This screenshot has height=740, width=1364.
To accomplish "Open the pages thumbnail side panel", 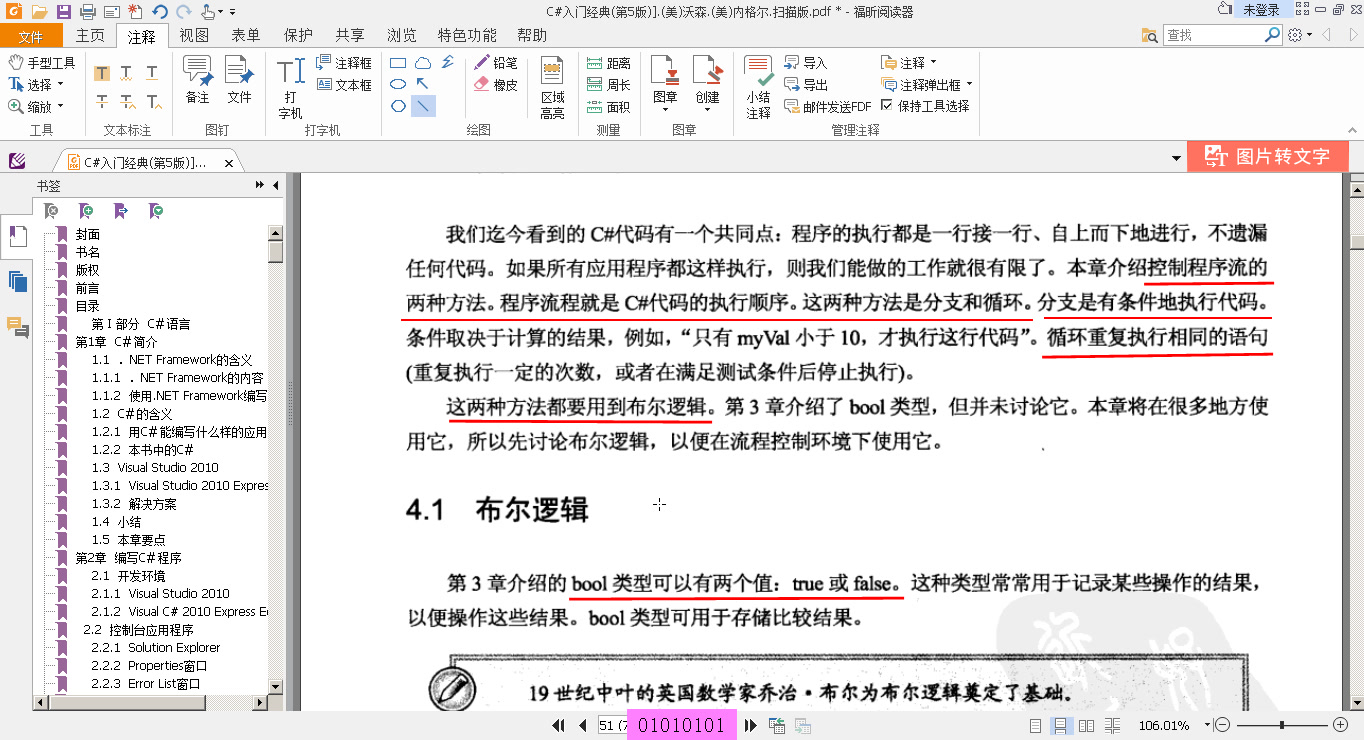I will tap(17, 282).
